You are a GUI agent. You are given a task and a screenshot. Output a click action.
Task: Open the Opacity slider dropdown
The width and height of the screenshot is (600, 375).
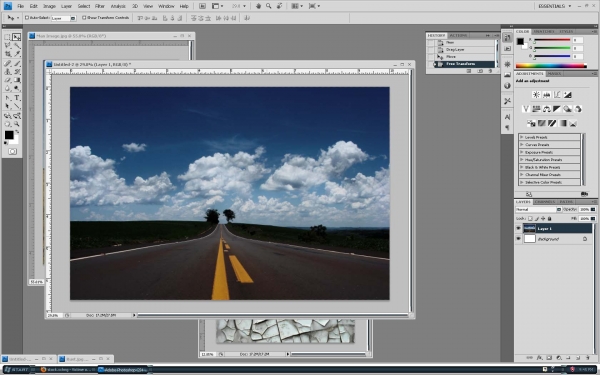593,209
